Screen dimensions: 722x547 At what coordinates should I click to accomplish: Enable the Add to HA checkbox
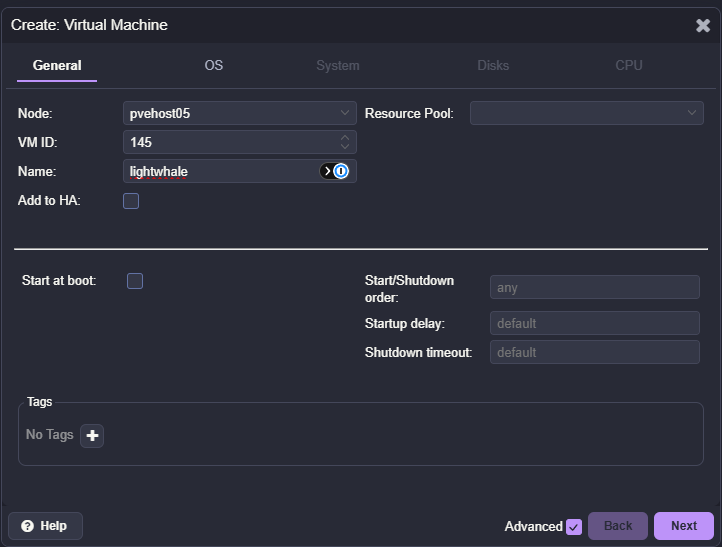[131, 201]
